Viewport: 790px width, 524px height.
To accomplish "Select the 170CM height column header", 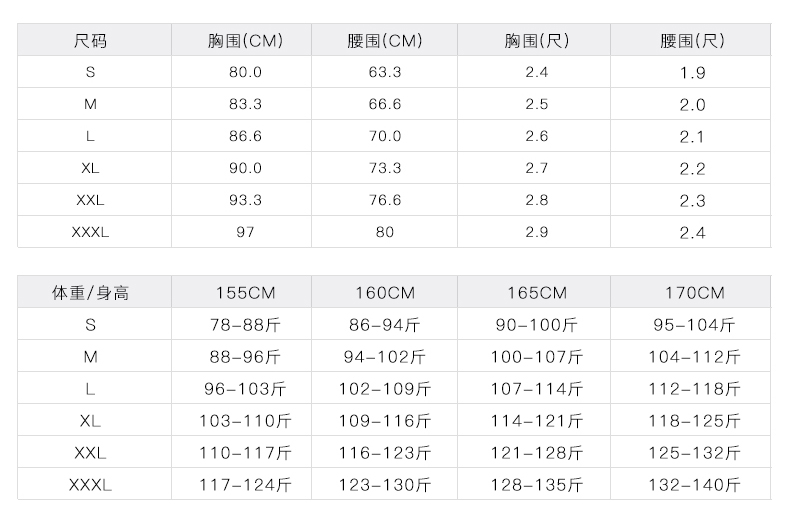I will pos(695,293).
